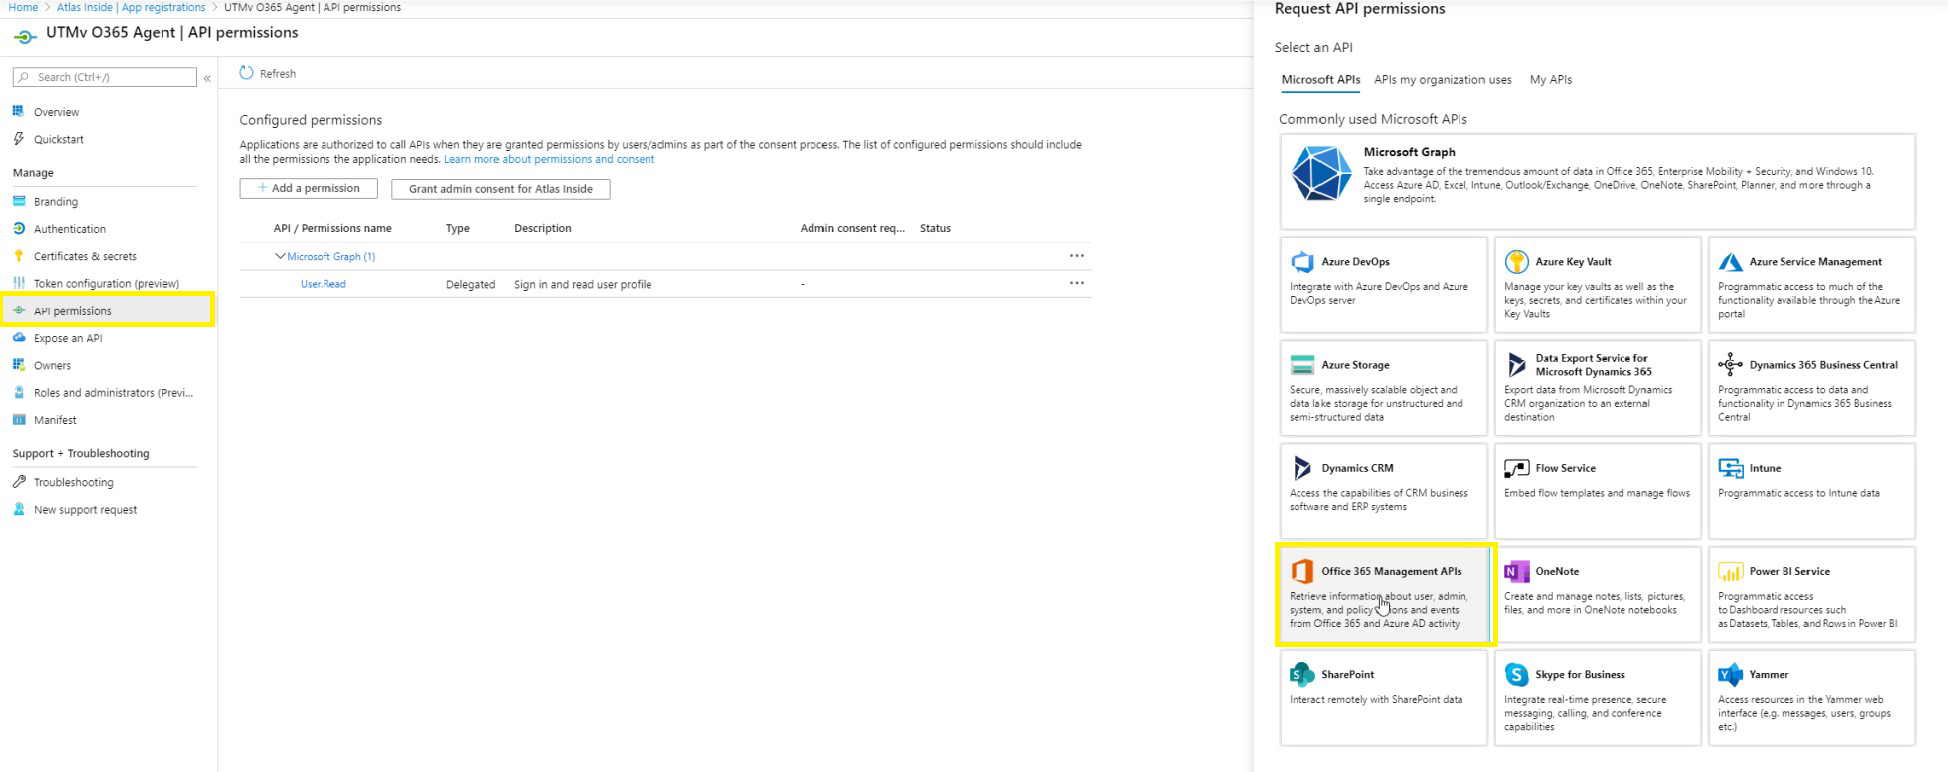Click the Microsoft Graph polyhedron logo
Viewport: 1948px width, 772px height.
tap(1321, 174)
